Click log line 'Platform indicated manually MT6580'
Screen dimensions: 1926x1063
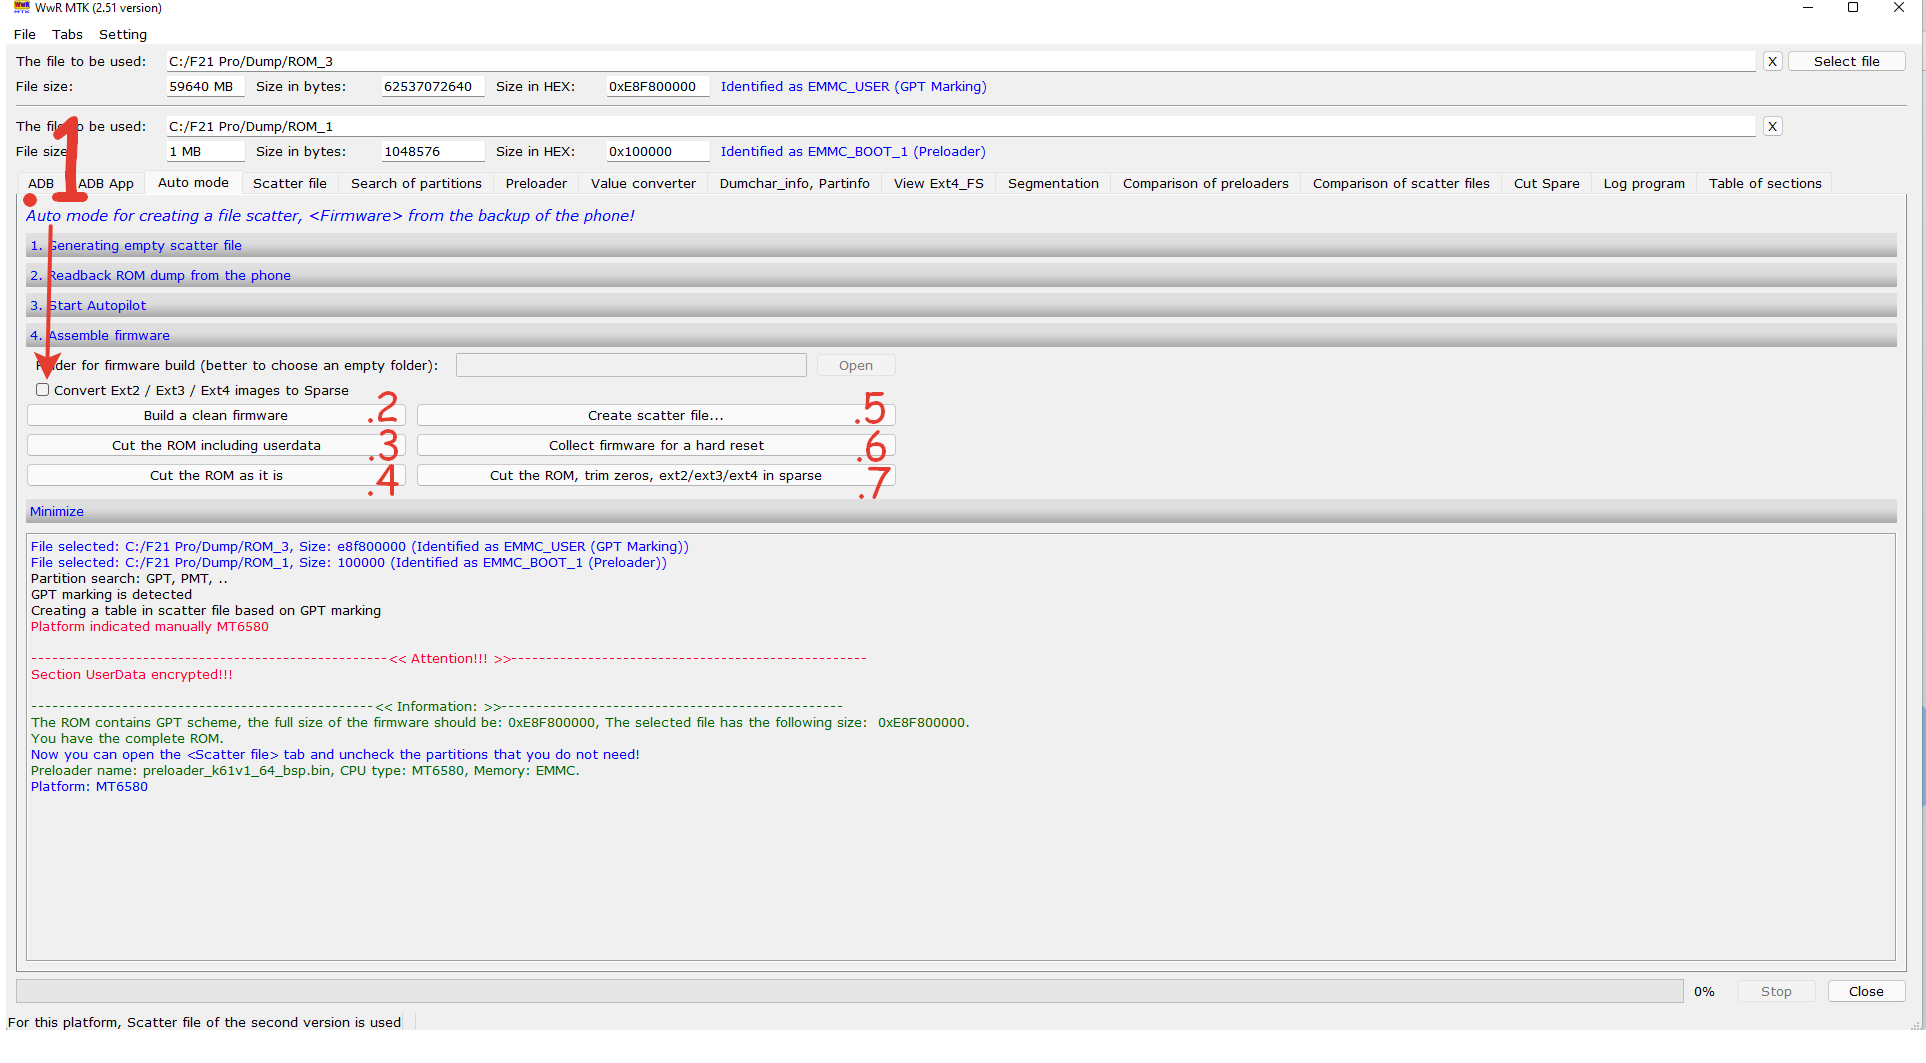149,626
